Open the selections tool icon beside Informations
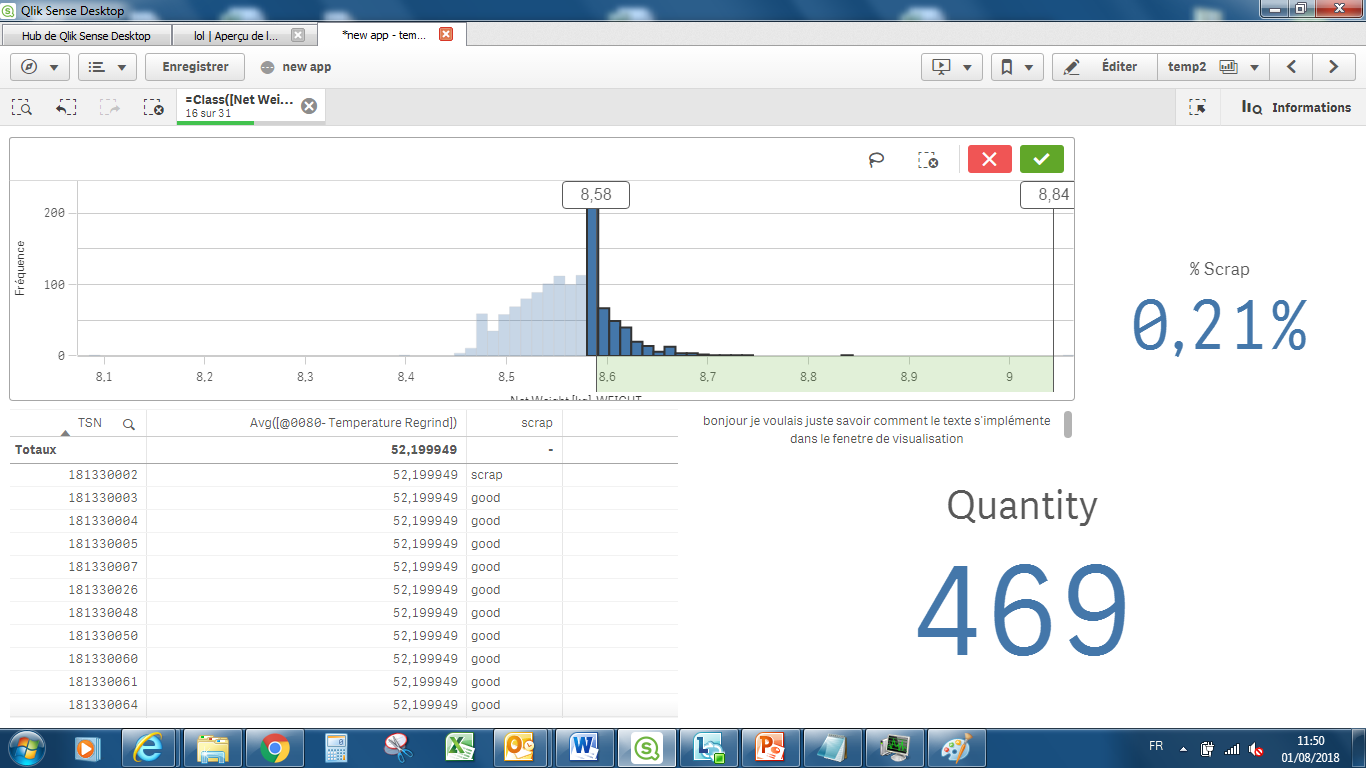The width and height of the screenshot is (1366, 768). (1197, 107)
